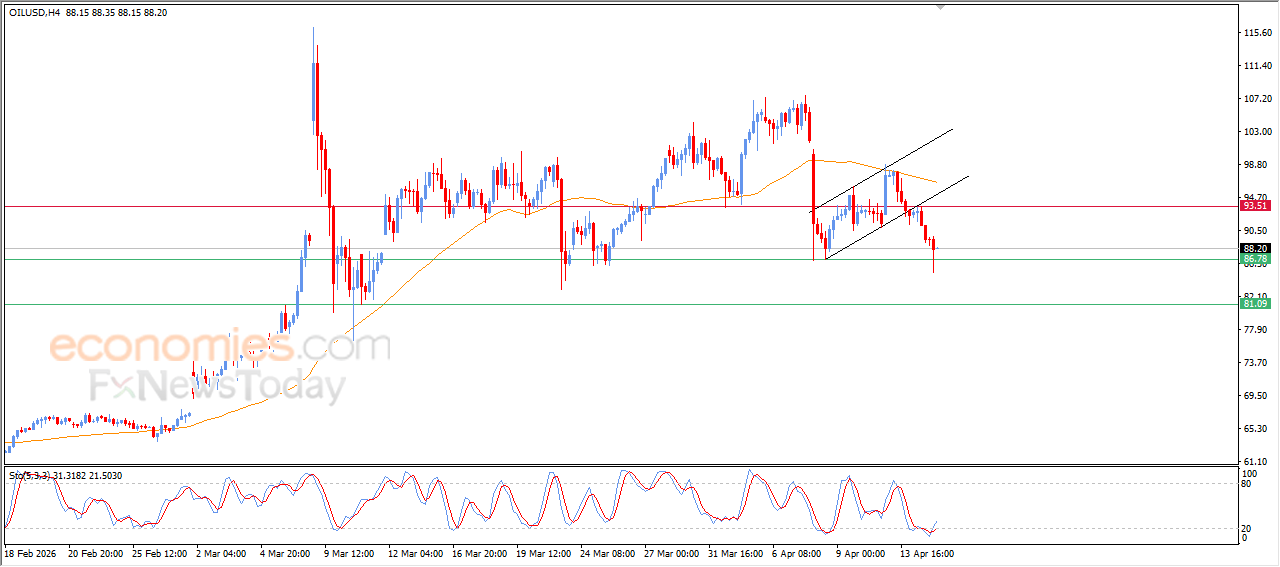This screenshot has width=1280, height=567.
Task: Click the 9 Mar 12:00 date label
Action: [349, 553]
